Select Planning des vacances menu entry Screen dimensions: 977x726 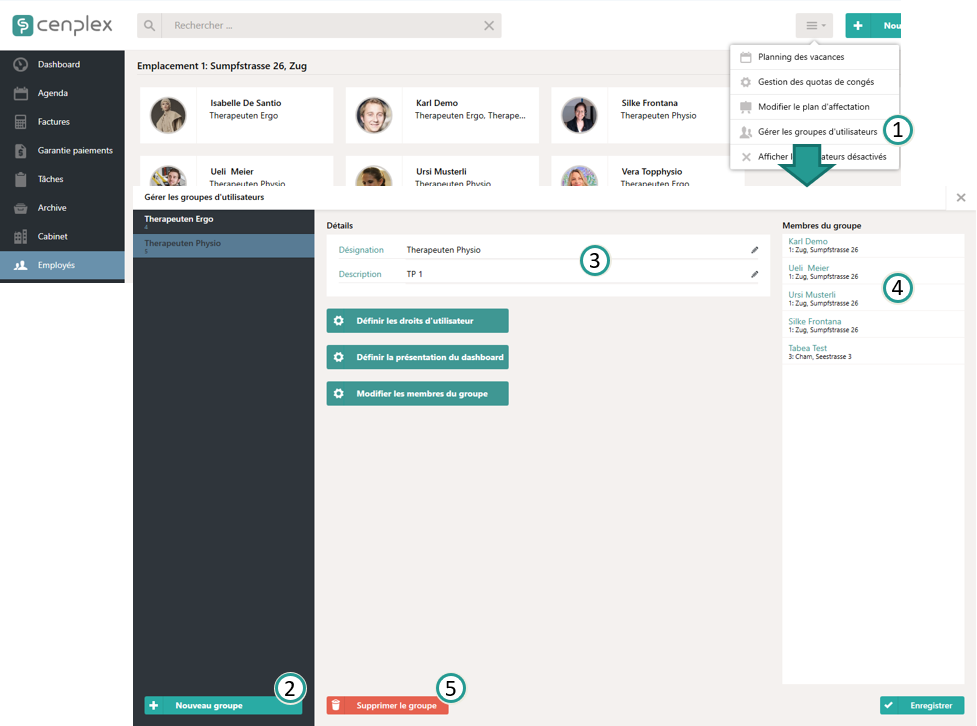pos(801,57)
